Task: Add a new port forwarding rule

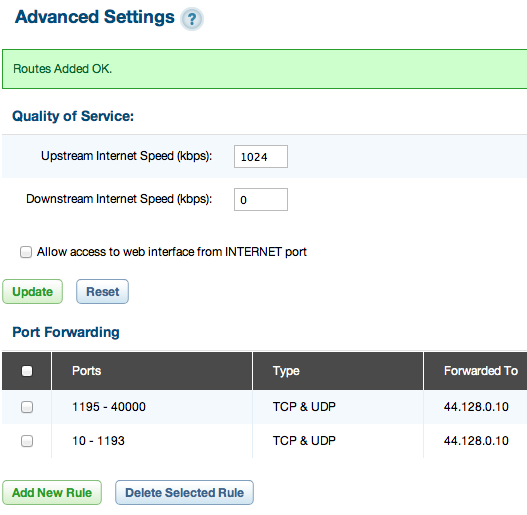Action: [x=52, y=492]
